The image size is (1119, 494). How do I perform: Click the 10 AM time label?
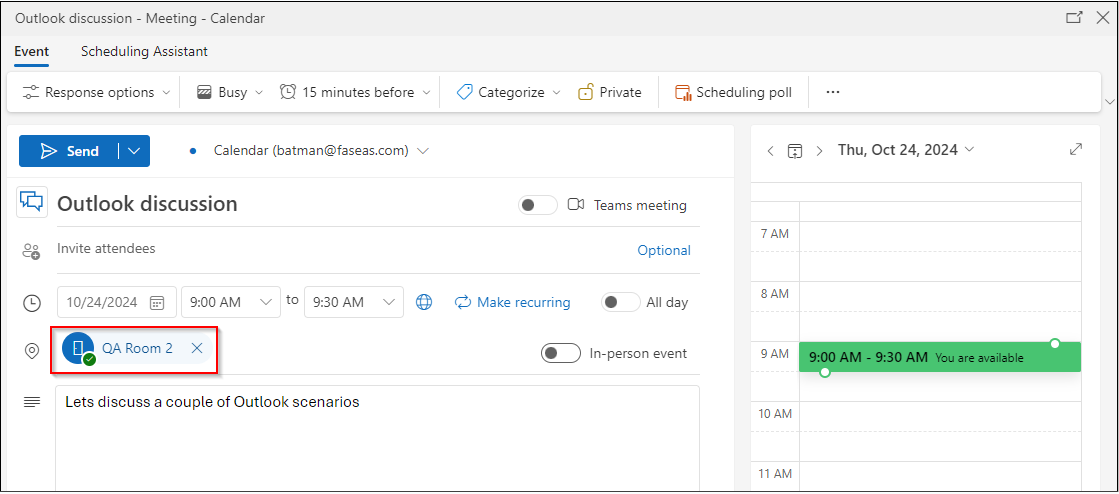pos(775,413)
